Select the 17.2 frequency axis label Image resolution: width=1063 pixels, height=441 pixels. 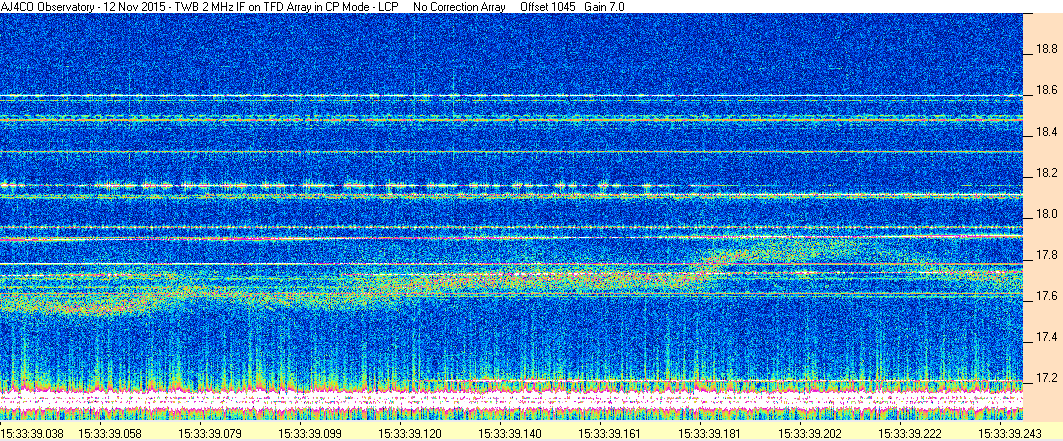point(1045,378)
